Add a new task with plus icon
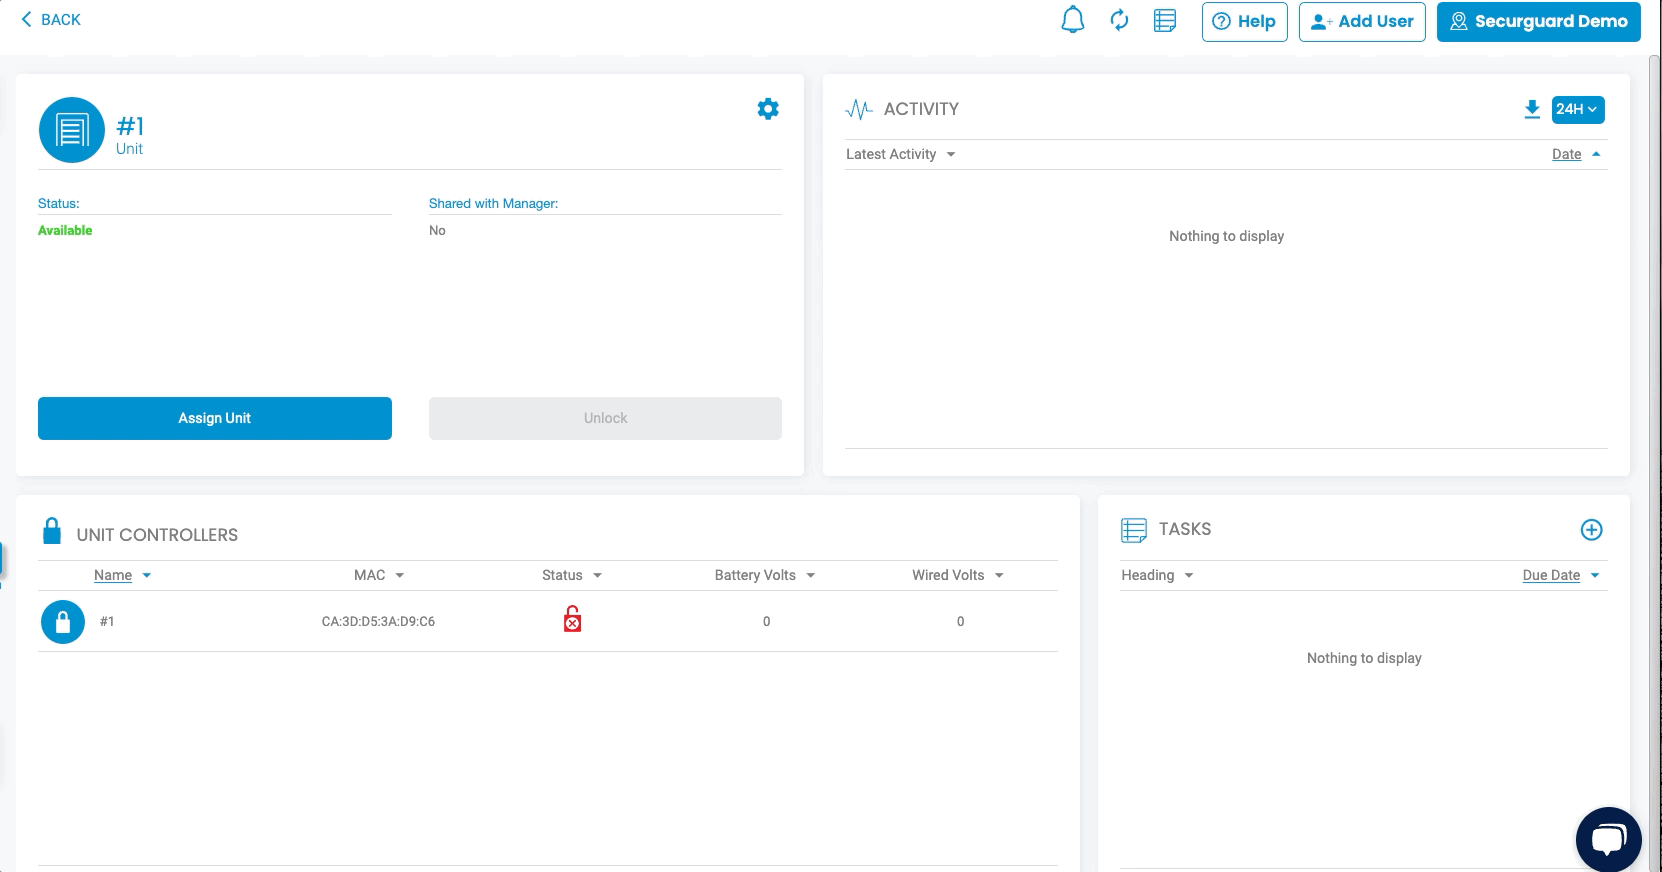Screen dimensions: 1662x872 point(1591,530)
